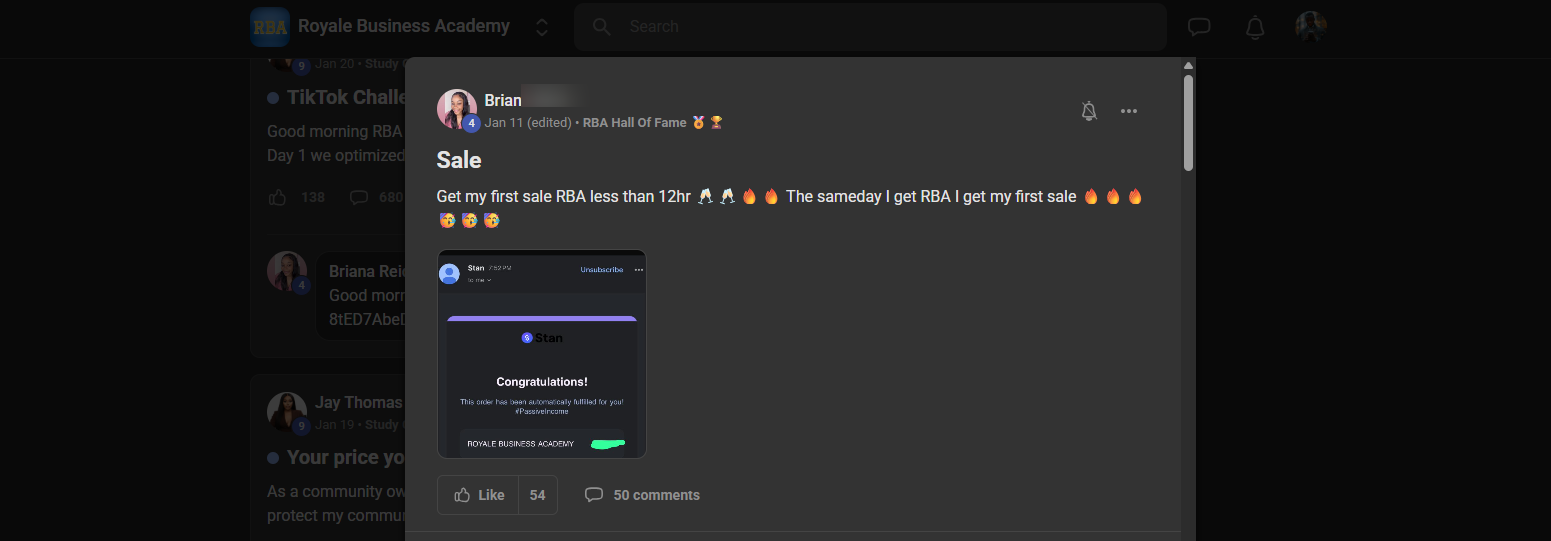Open the Stan sale screenshot thumbnail
Image resolution: width=1551 pixels, height=541 pixels.
pyautogui.click(x=542, y=354)
